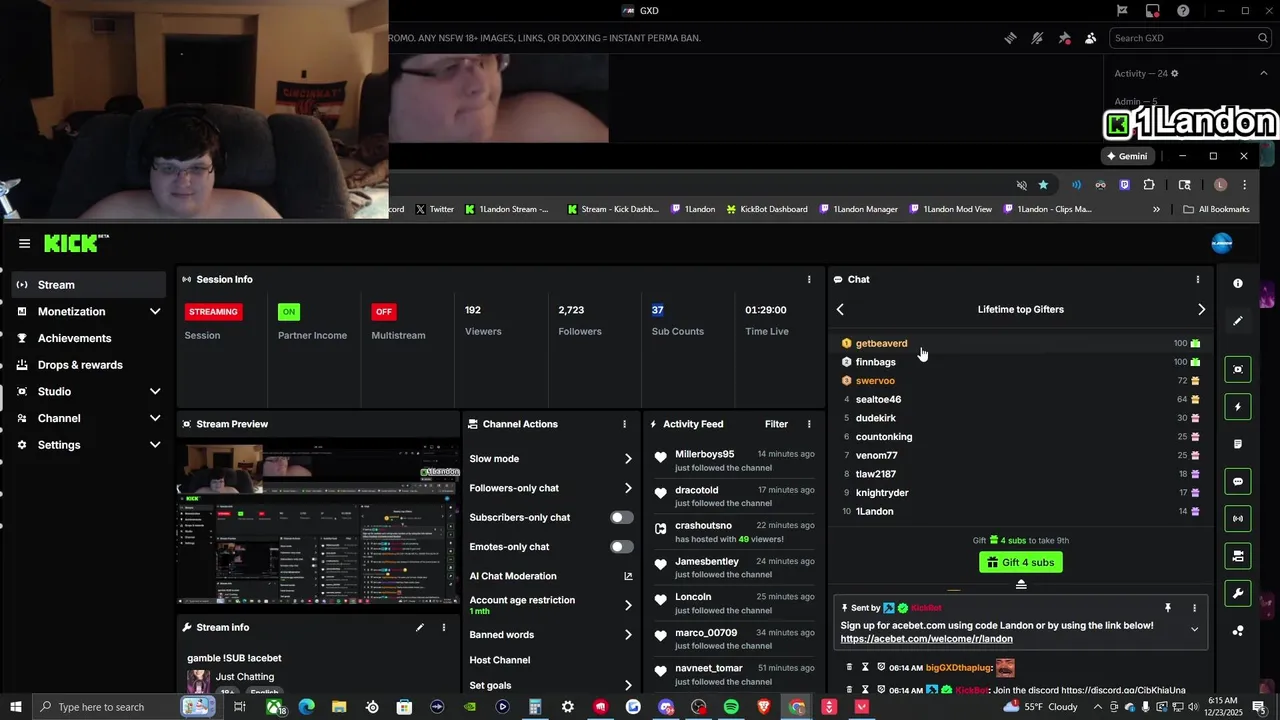The height and width of the screenshot is (720, 1280).
Task: Click the chat bubble icon in right sidebar
Action: [1238, 482]
